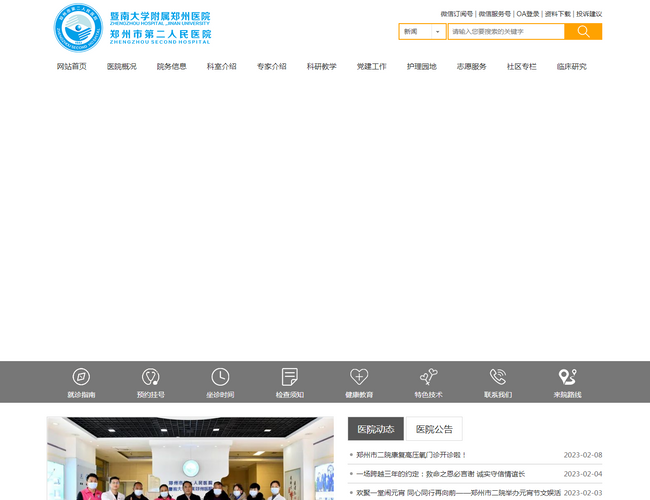
Task: Open the 联系我们 phone icon
Action: pos(498,377)
